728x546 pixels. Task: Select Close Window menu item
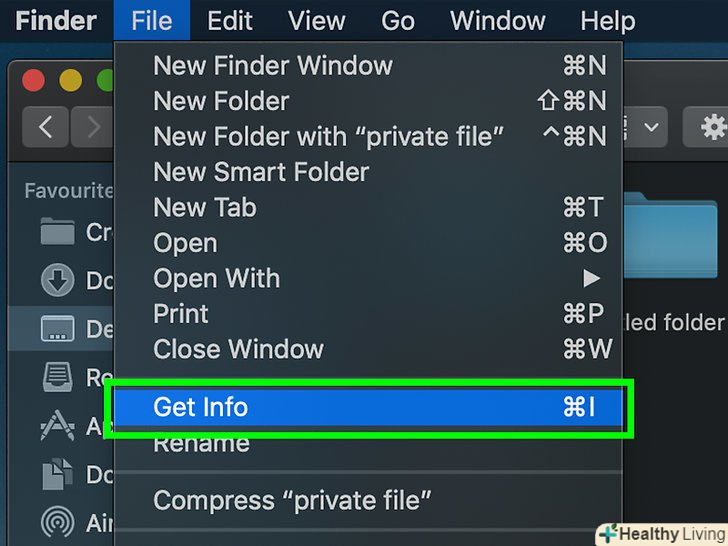[238, 350]
